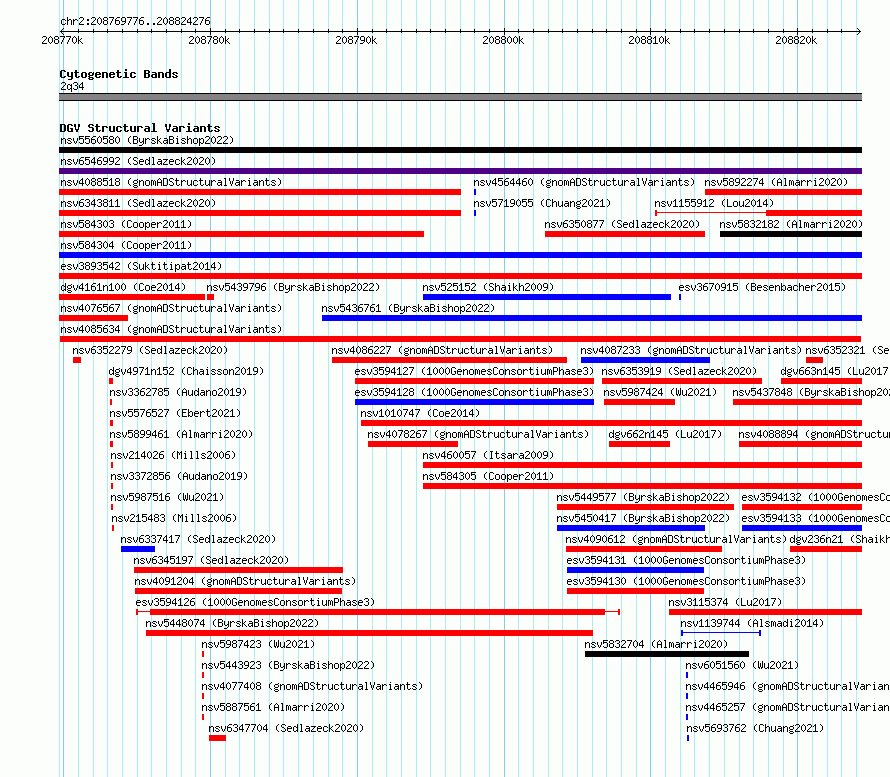Click nsv6347704 (Sedlazeck2020) label
890x777 pixels.
click(286, 728)
